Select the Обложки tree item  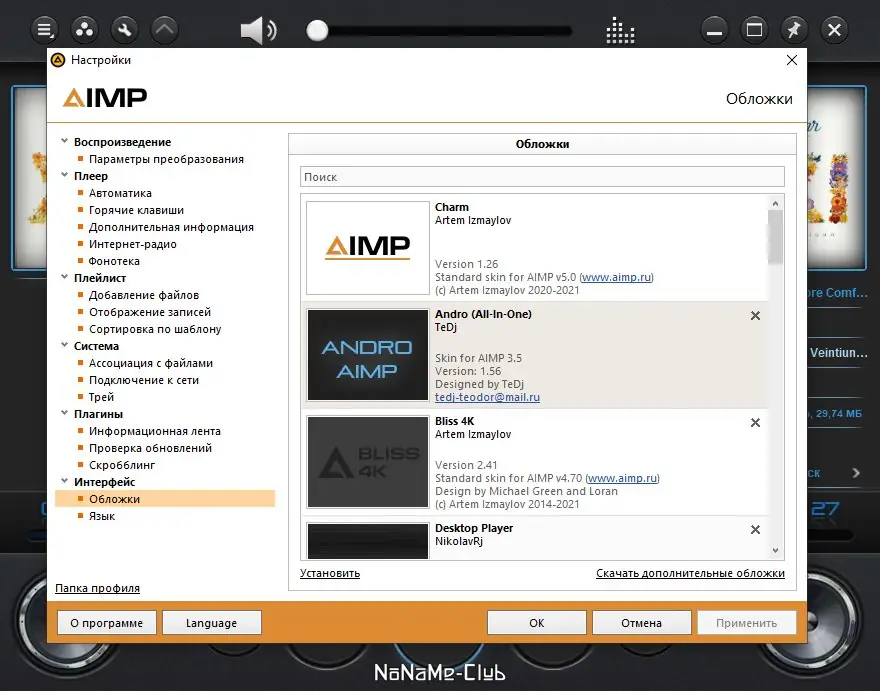click(x=165, y=499)
